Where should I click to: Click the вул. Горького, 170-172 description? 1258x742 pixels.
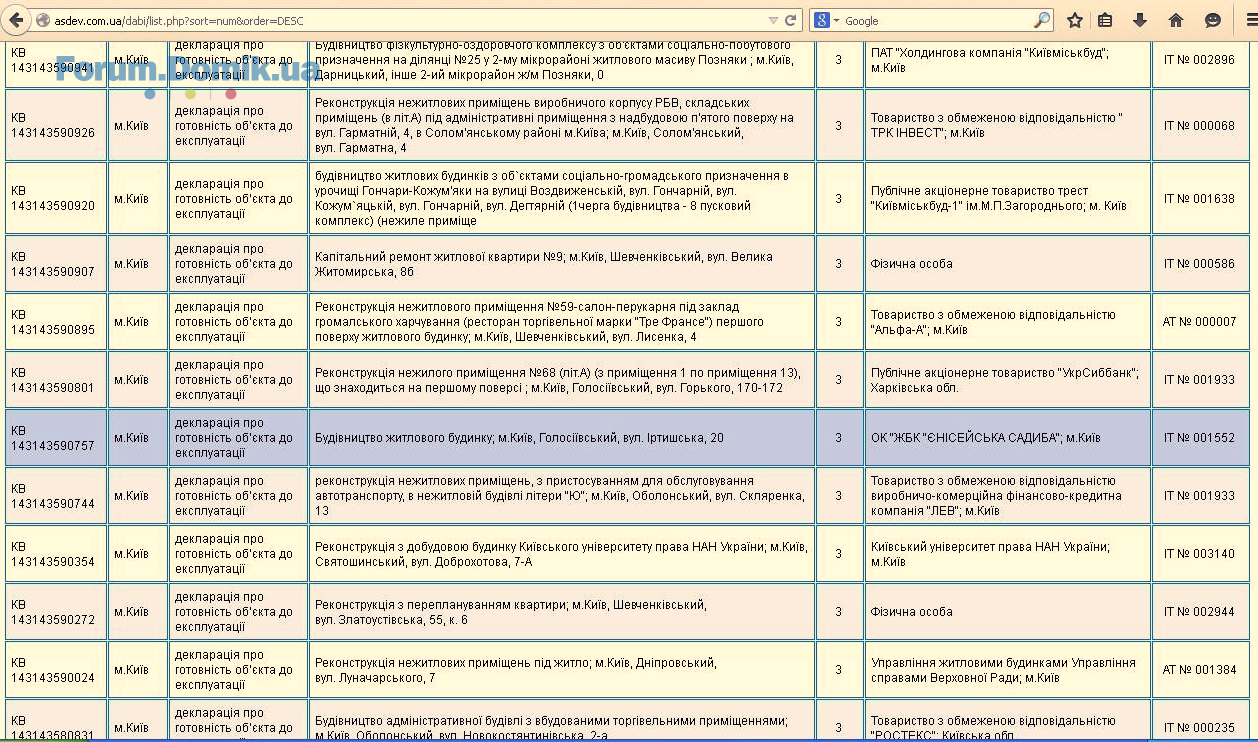pyautogui.click(x=562, y=380)
